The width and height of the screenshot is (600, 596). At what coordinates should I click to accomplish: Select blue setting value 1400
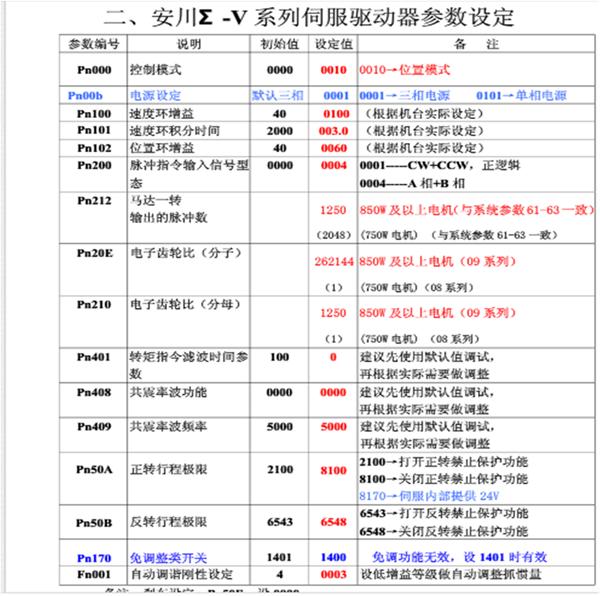[x=333, y=557]
